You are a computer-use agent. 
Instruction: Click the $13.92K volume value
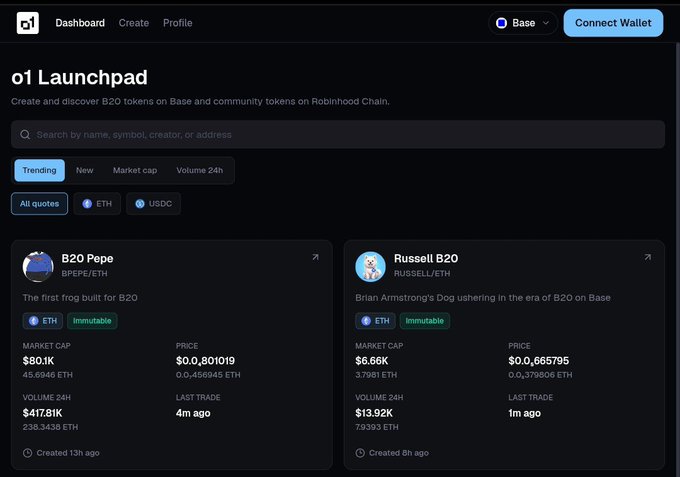click(x=374, y=413)
